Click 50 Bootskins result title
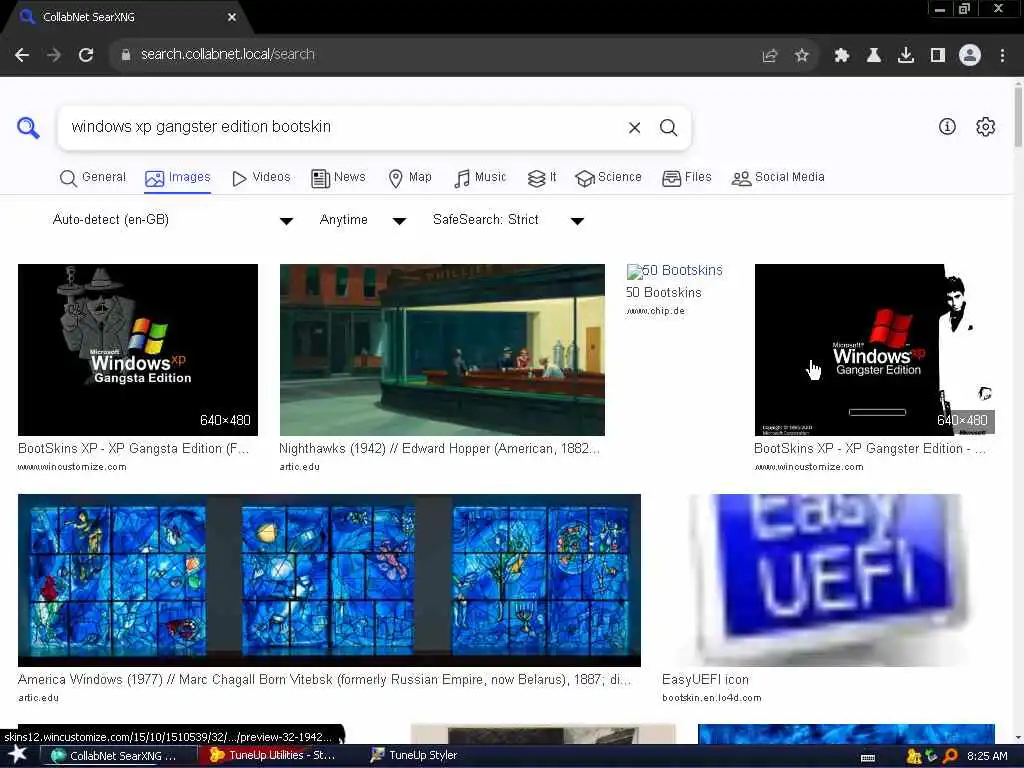This screenshot has width=1024, height=768. tap(664, 293)
